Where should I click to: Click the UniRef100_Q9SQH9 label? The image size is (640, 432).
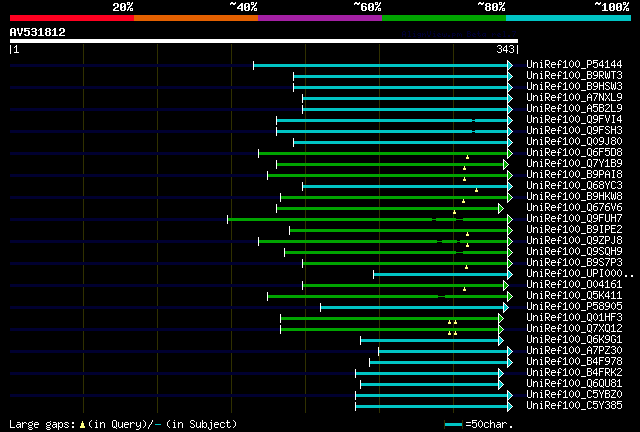[574, 252]
